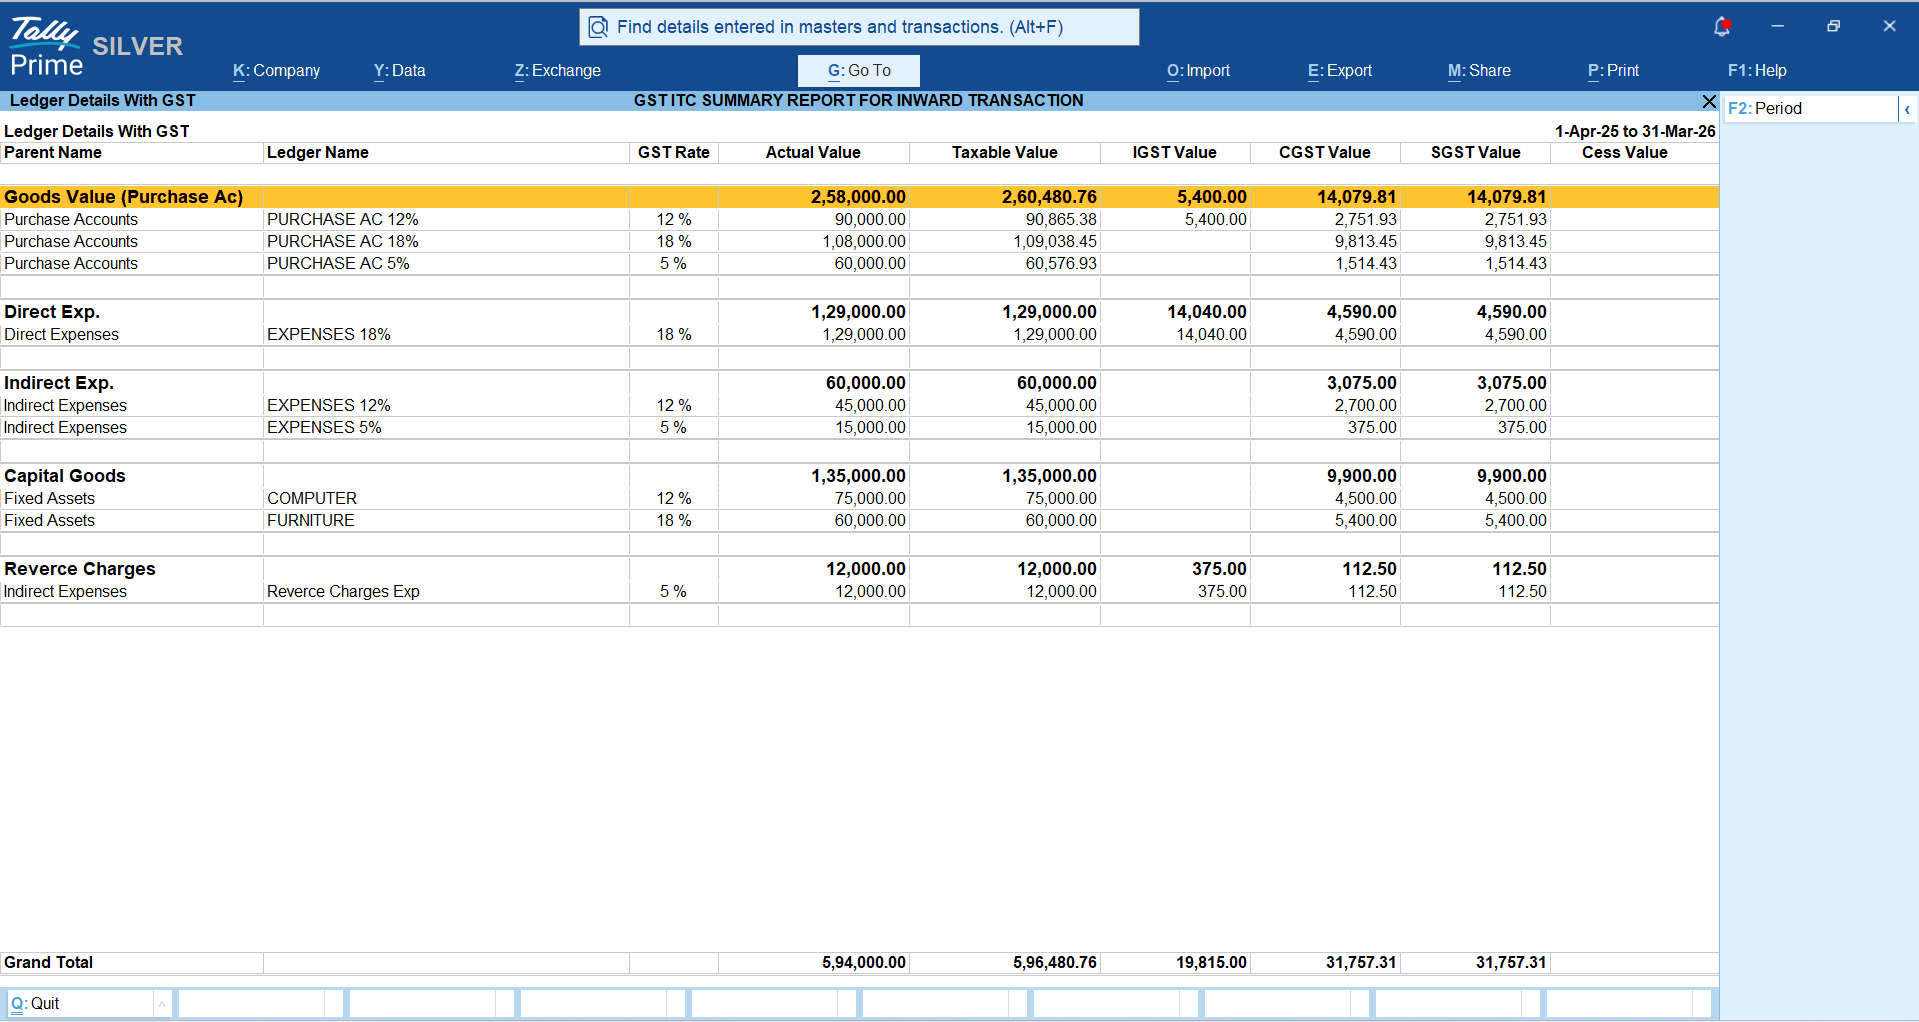Select PURCHASE AC 5% ledger row

click(x=859, y=264)
